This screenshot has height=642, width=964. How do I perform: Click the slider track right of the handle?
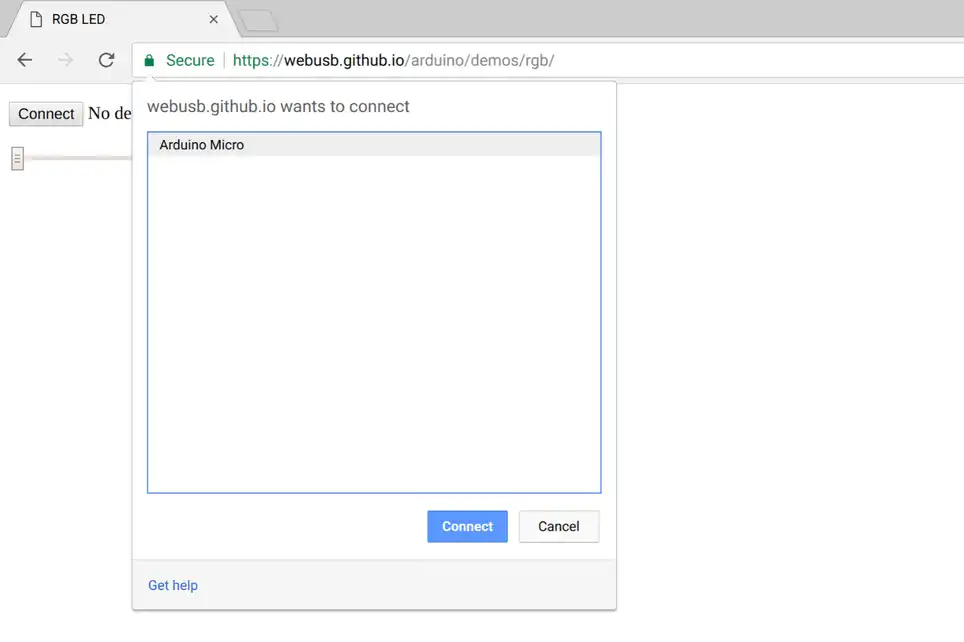click(x=80, y=158)
